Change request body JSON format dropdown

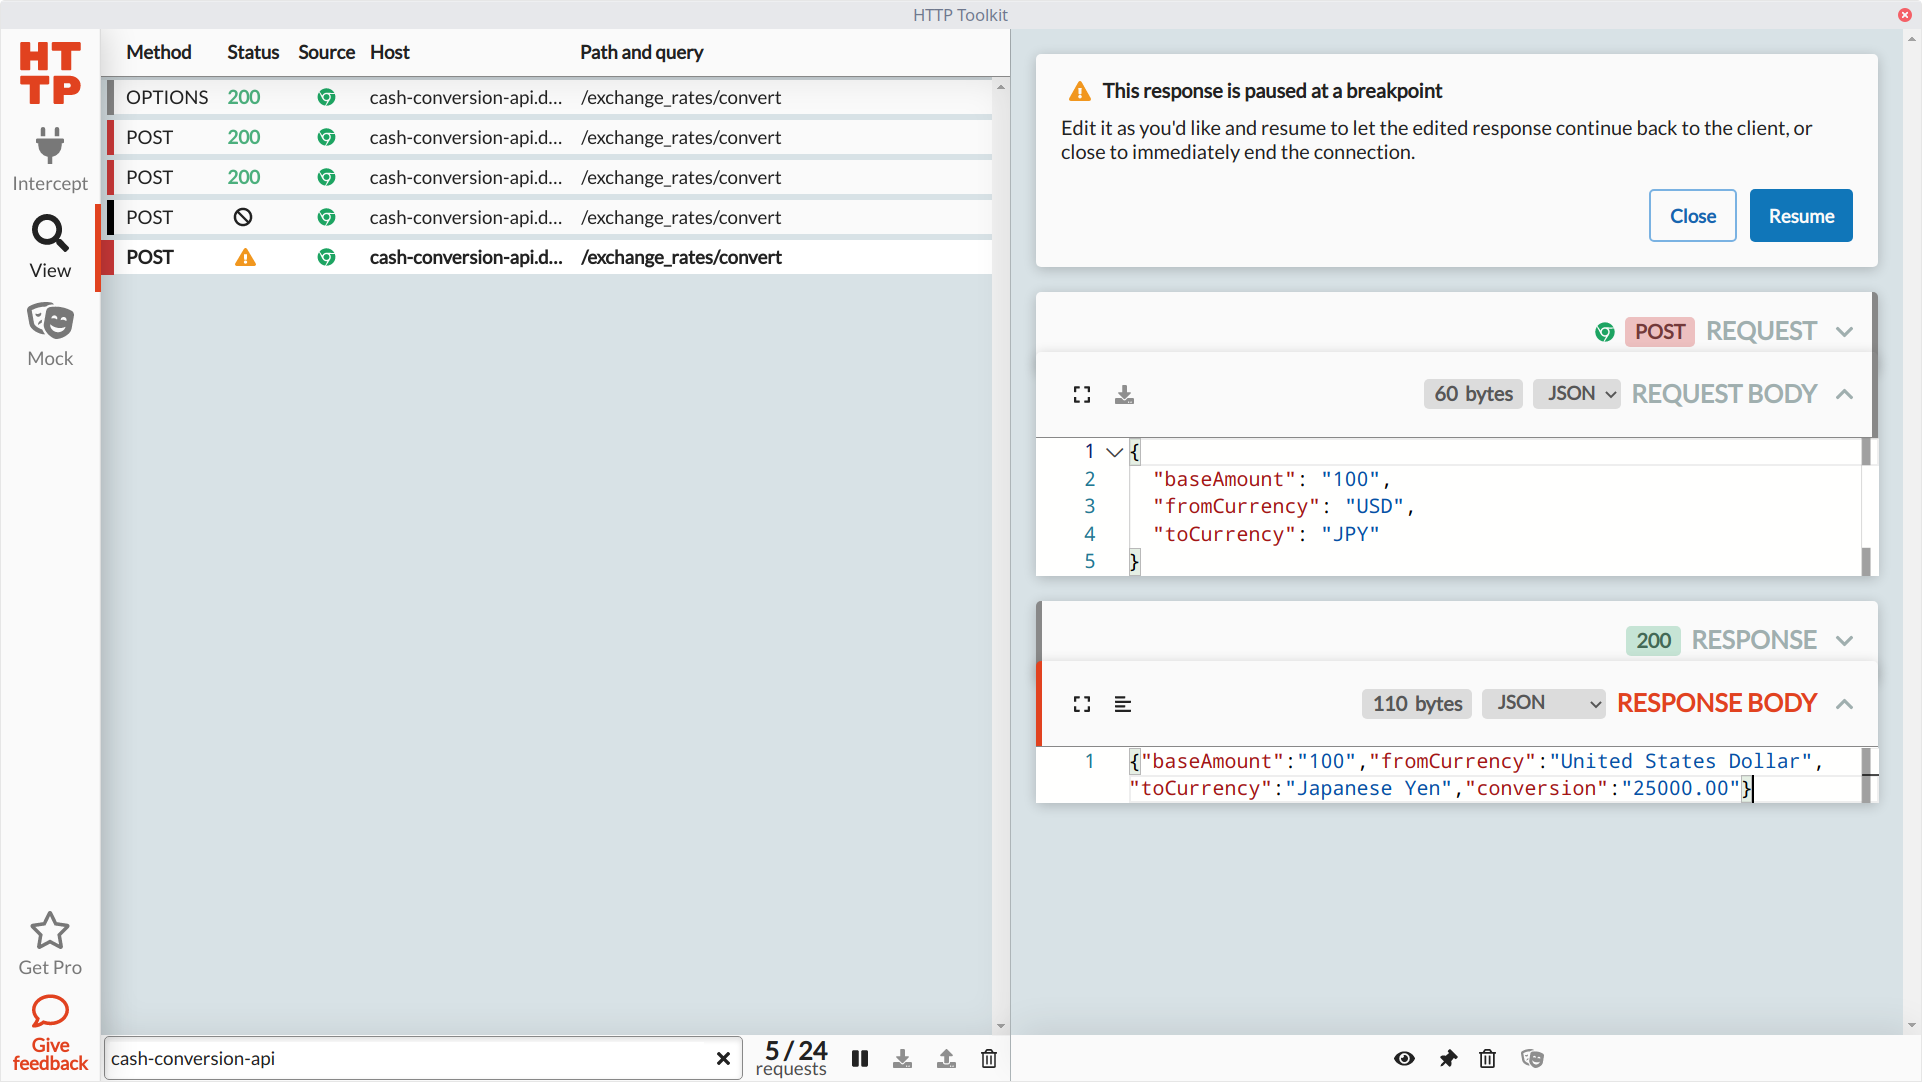tap(1577, 394)
